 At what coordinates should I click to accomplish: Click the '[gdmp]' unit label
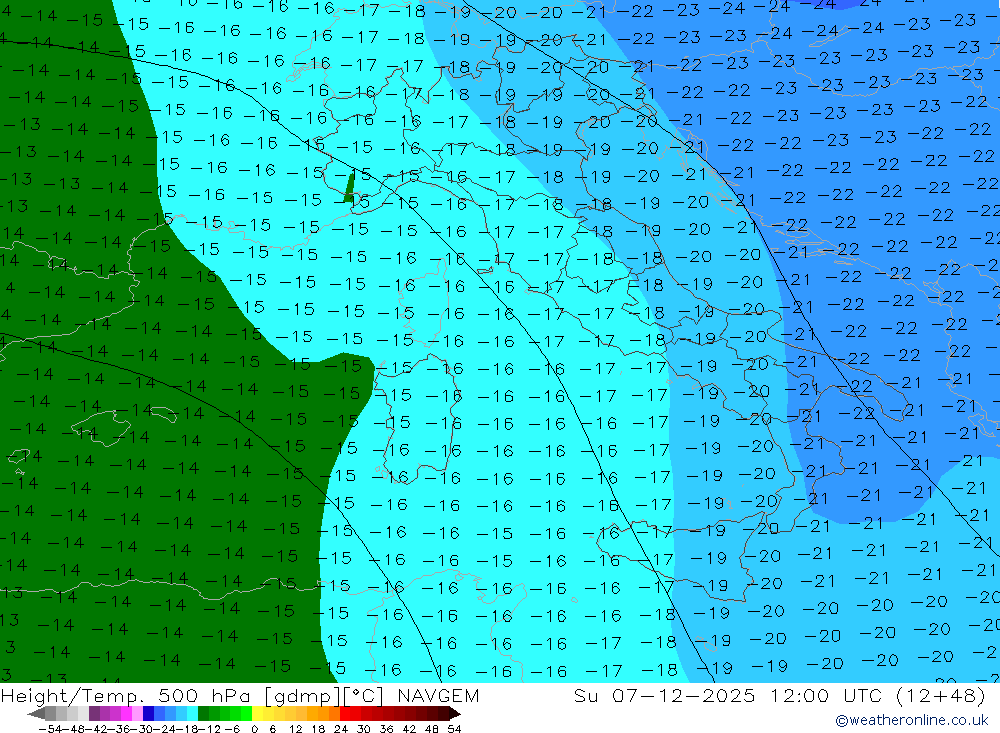point(304,696)
